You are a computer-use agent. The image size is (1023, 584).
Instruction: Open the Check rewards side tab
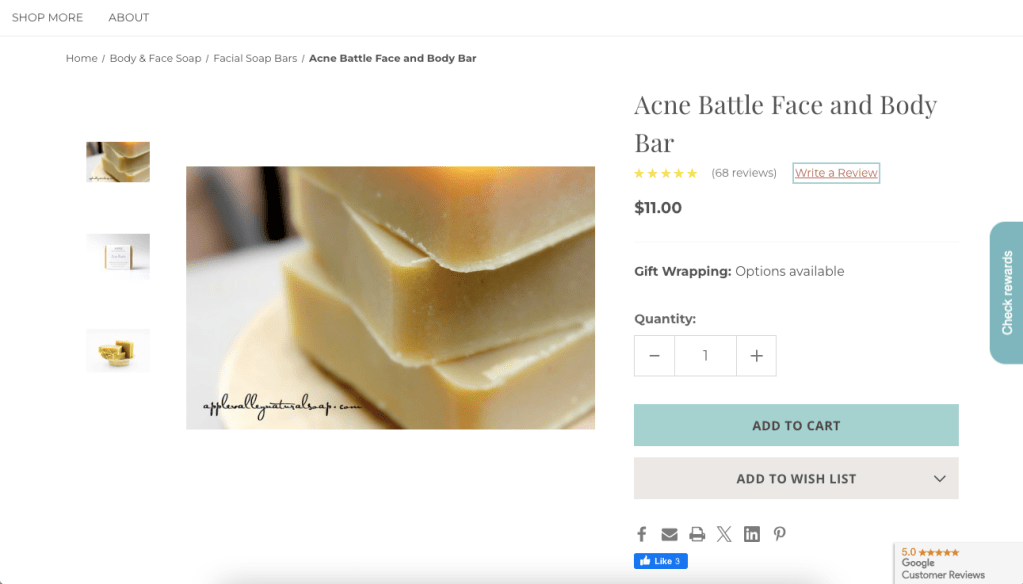pos(1006,292)
